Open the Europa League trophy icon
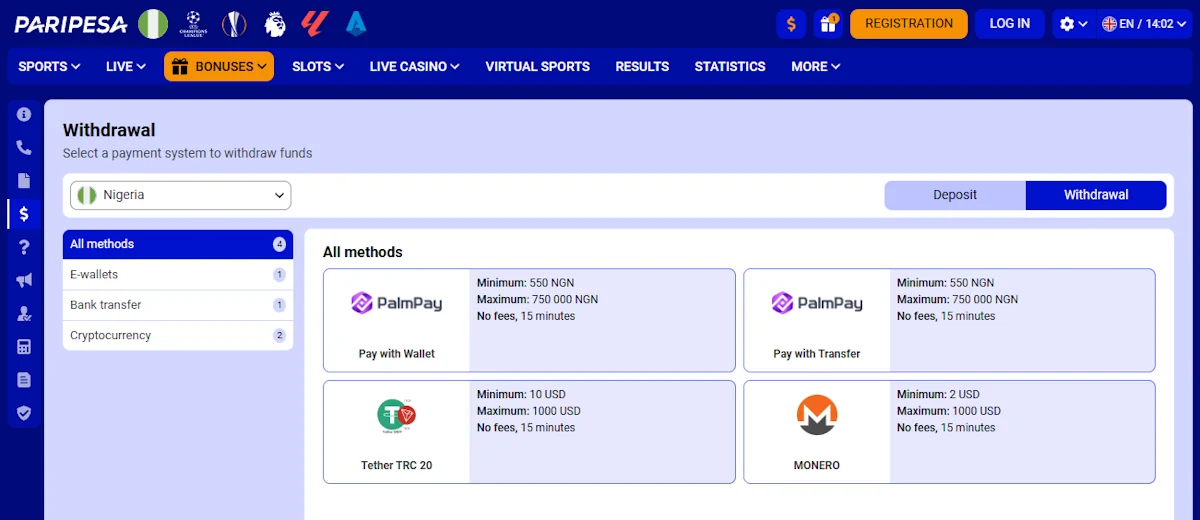Screen dimensions: 1200x520 coord(233,23)
